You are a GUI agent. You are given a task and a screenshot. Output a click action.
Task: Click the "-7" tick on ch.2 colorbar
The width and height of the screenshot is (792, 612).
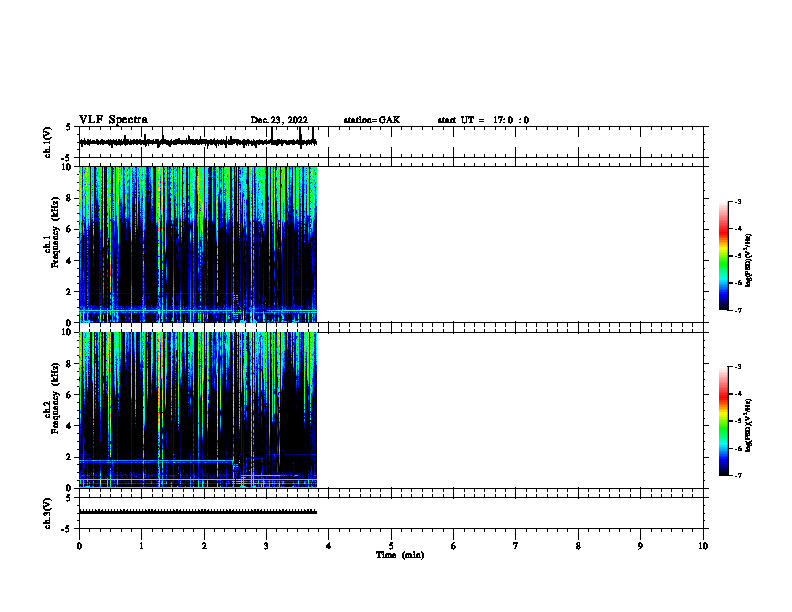(737, 476)
